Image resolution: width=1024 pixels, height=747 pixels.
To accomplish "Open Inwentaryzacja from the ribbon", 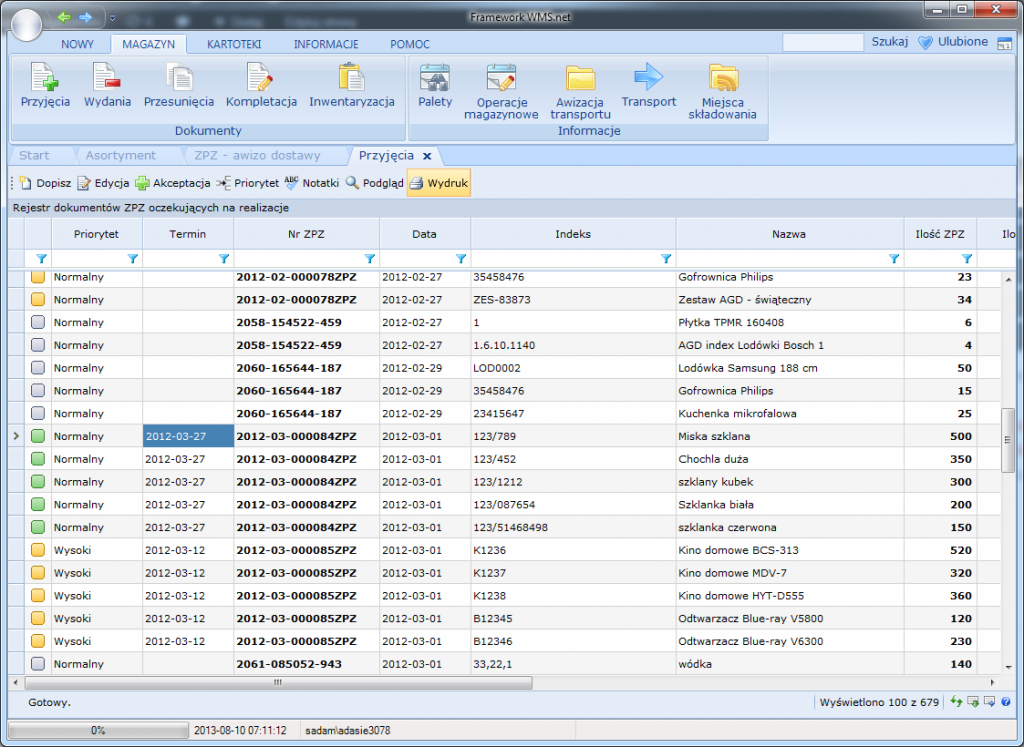I will tap(351, 78).
